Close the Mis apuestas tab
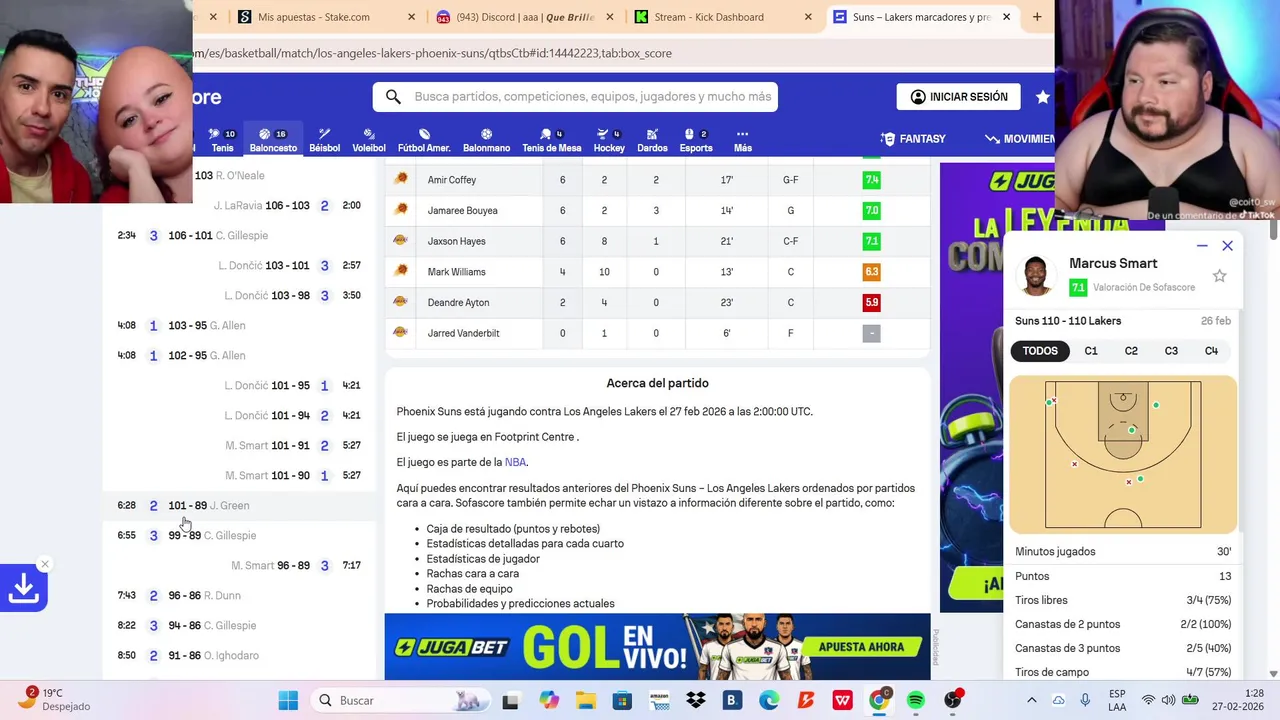Screen dimensions: 1280x720 pyautogui.click(x=412, y=17)
